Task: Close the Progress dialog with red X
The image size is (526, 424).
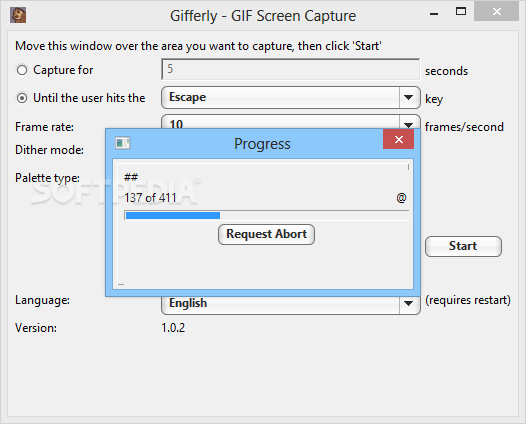Action: pyautogui.click(x=399, y=139)
